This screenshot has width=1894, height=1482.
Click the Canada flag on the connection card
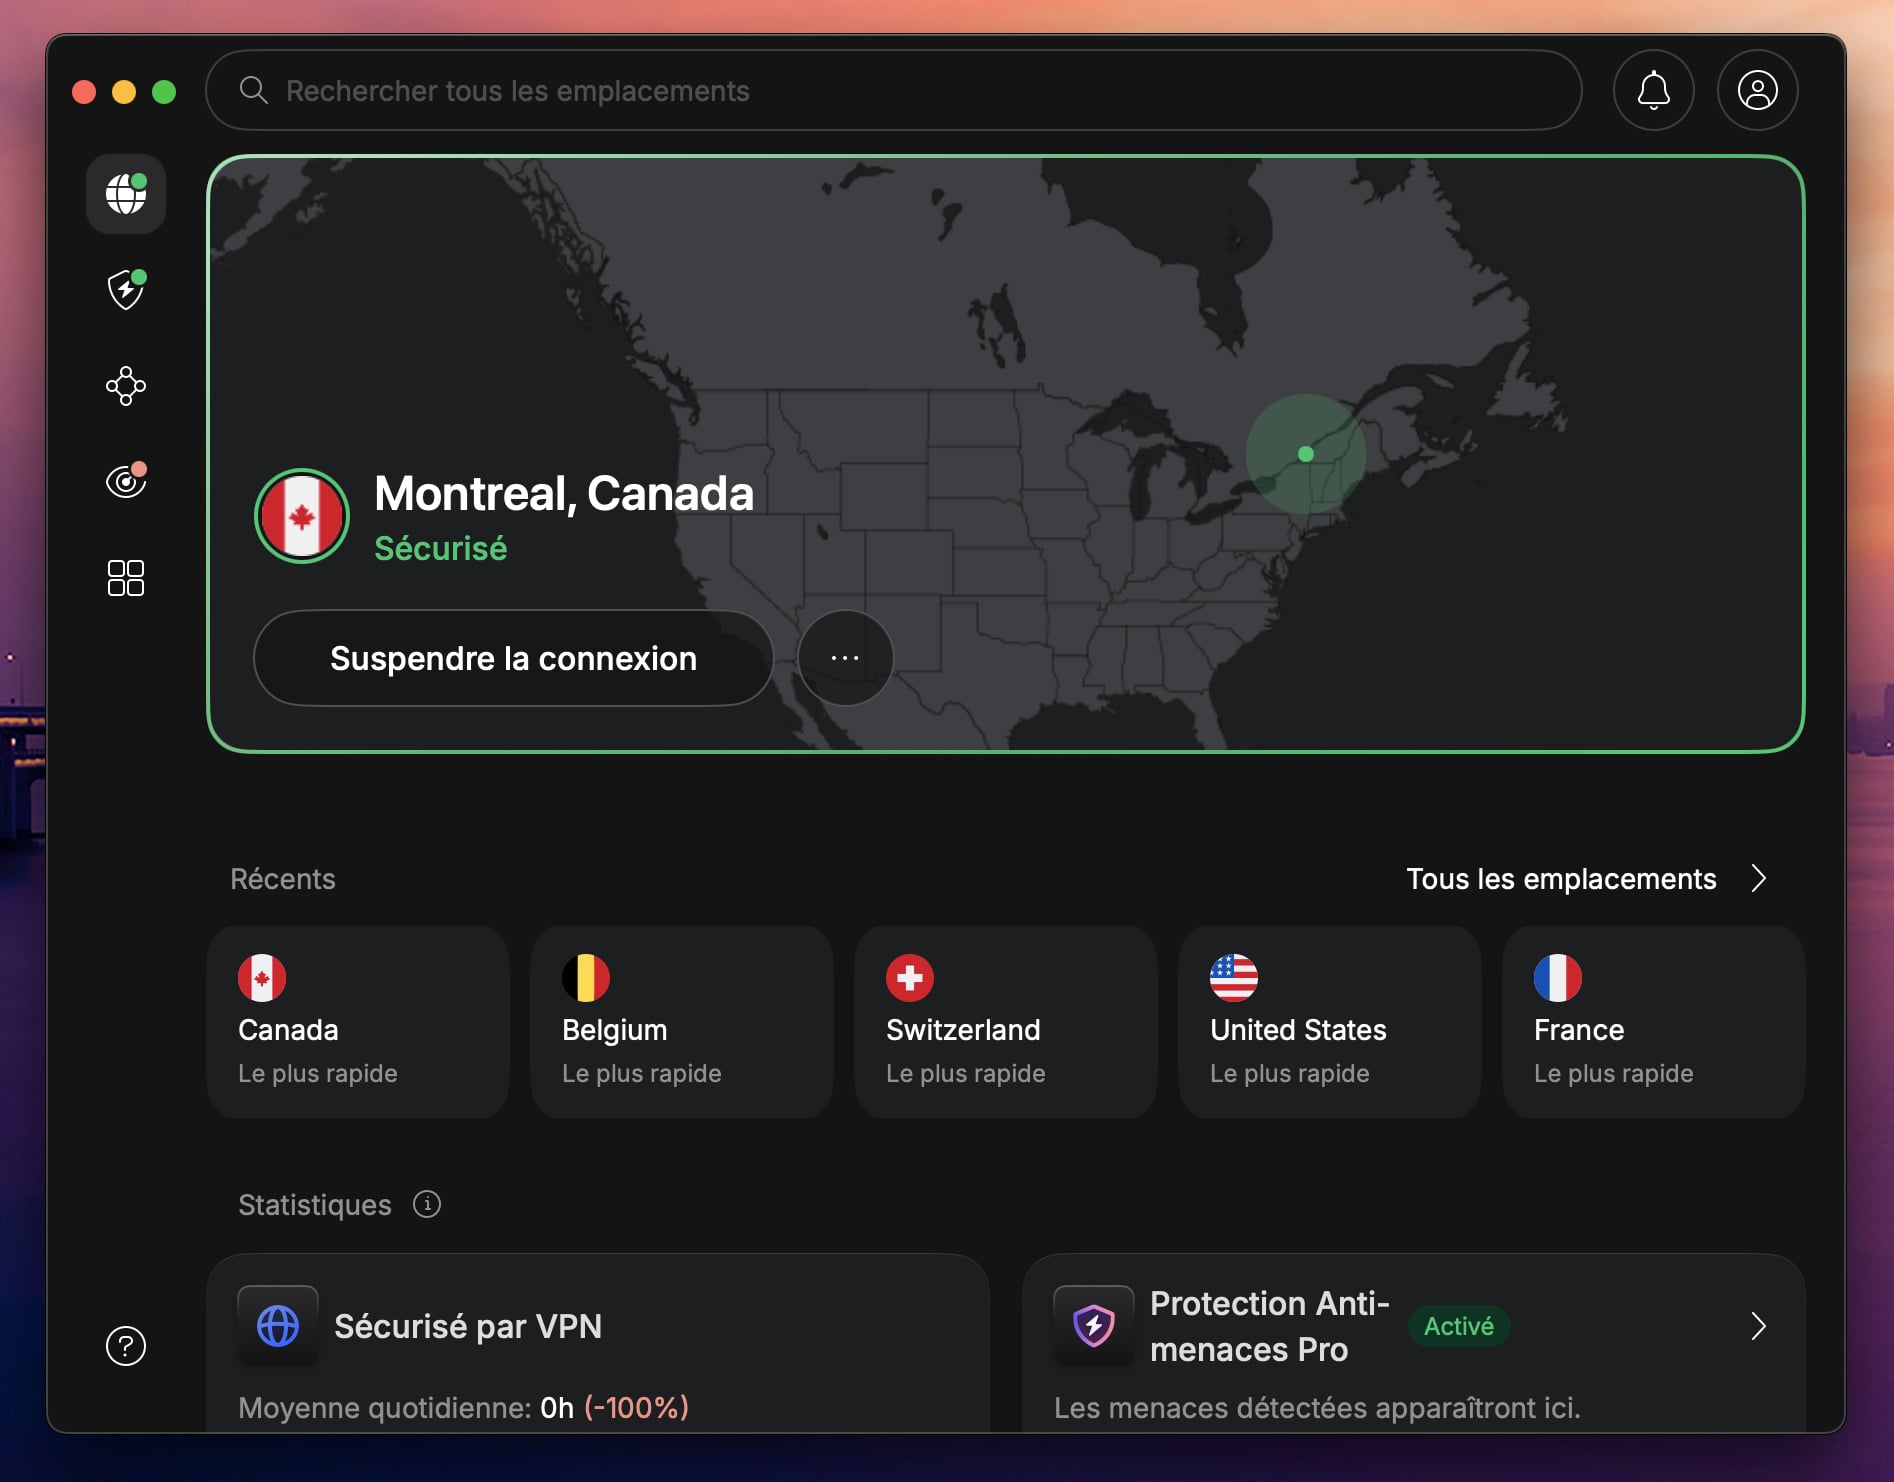tap(301, 516)
